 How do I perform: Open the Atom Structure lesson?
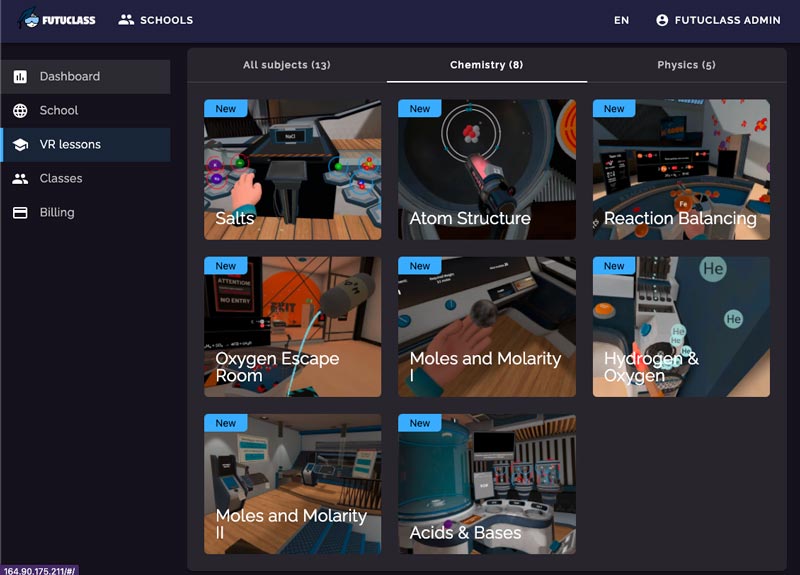click(486, 169)
